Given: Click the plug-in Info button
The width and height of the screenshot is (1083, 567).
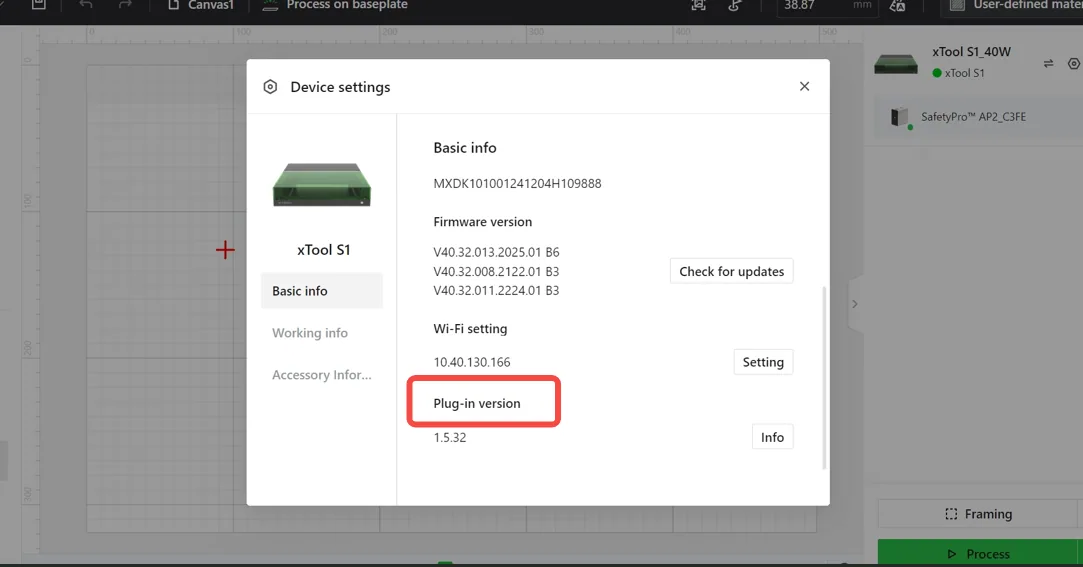Looking at the screenshot, I should (x=772, y=437).
